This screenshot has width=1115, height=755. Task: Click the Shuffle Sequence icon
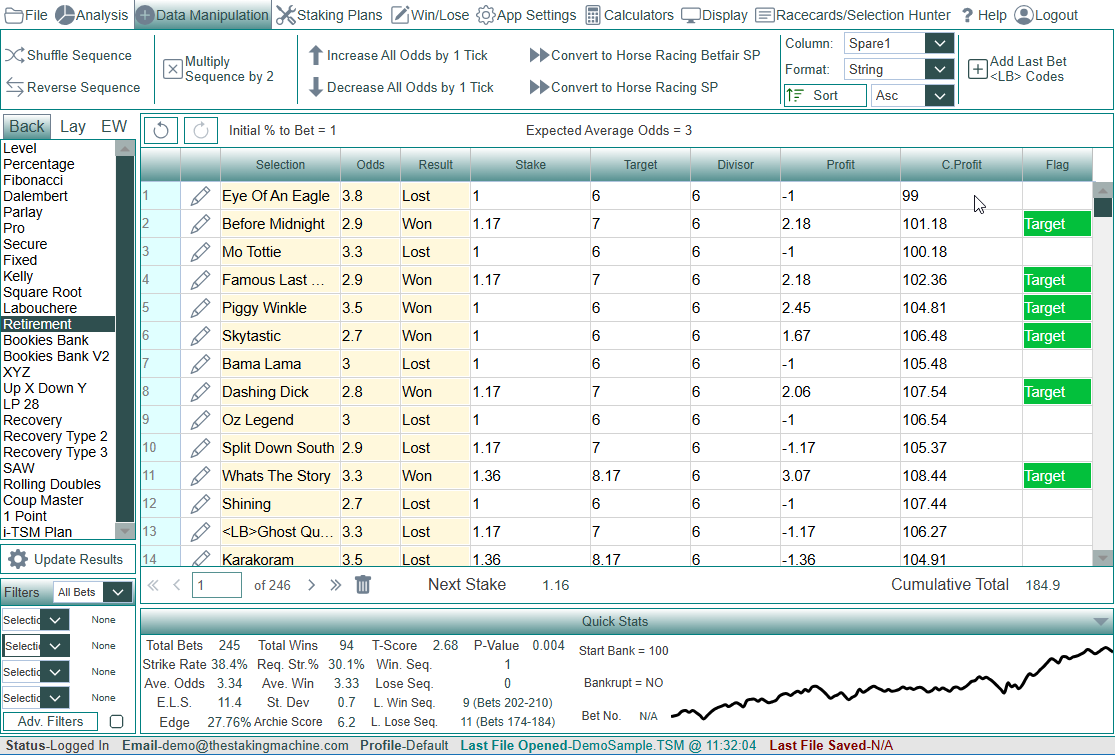(14, 56)
